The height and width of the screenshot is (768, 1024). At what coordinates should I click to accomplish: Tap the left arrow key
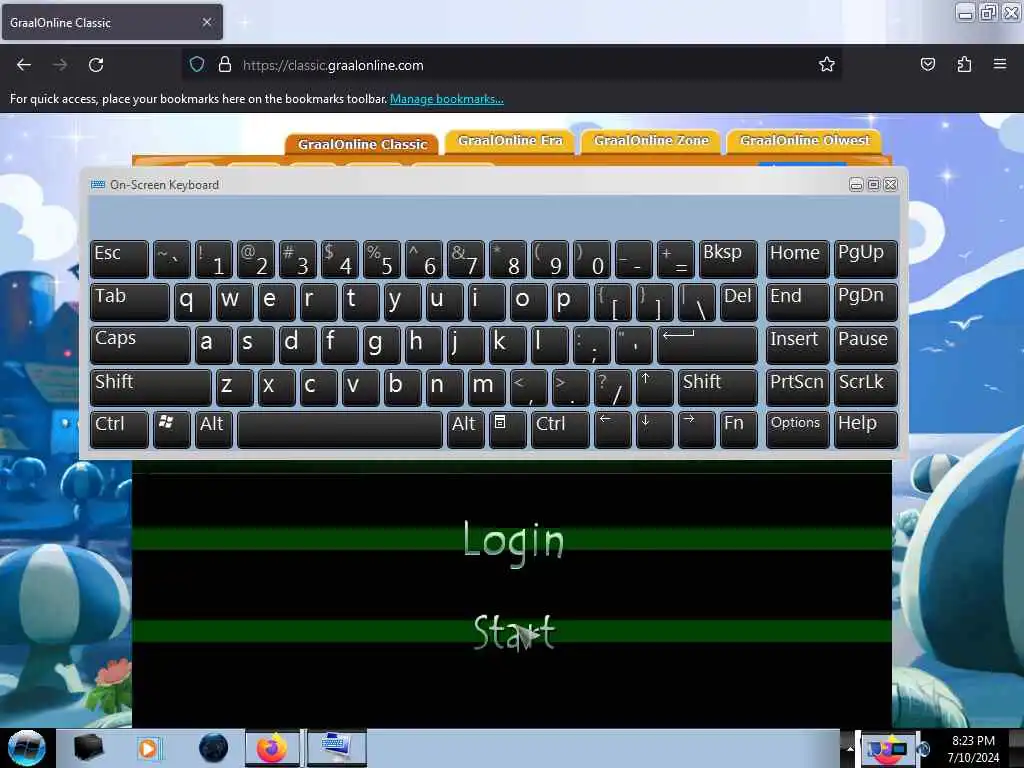613,430
